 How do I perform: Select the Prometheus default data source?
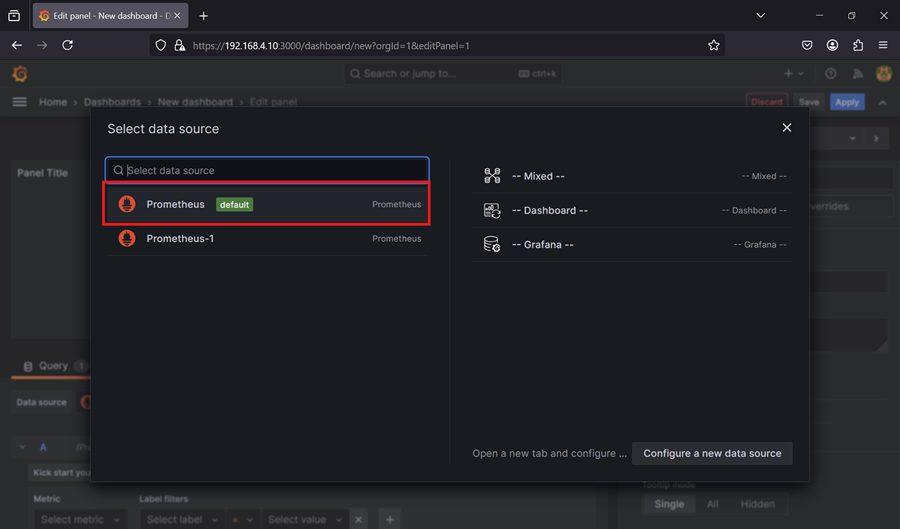(267, 204)
